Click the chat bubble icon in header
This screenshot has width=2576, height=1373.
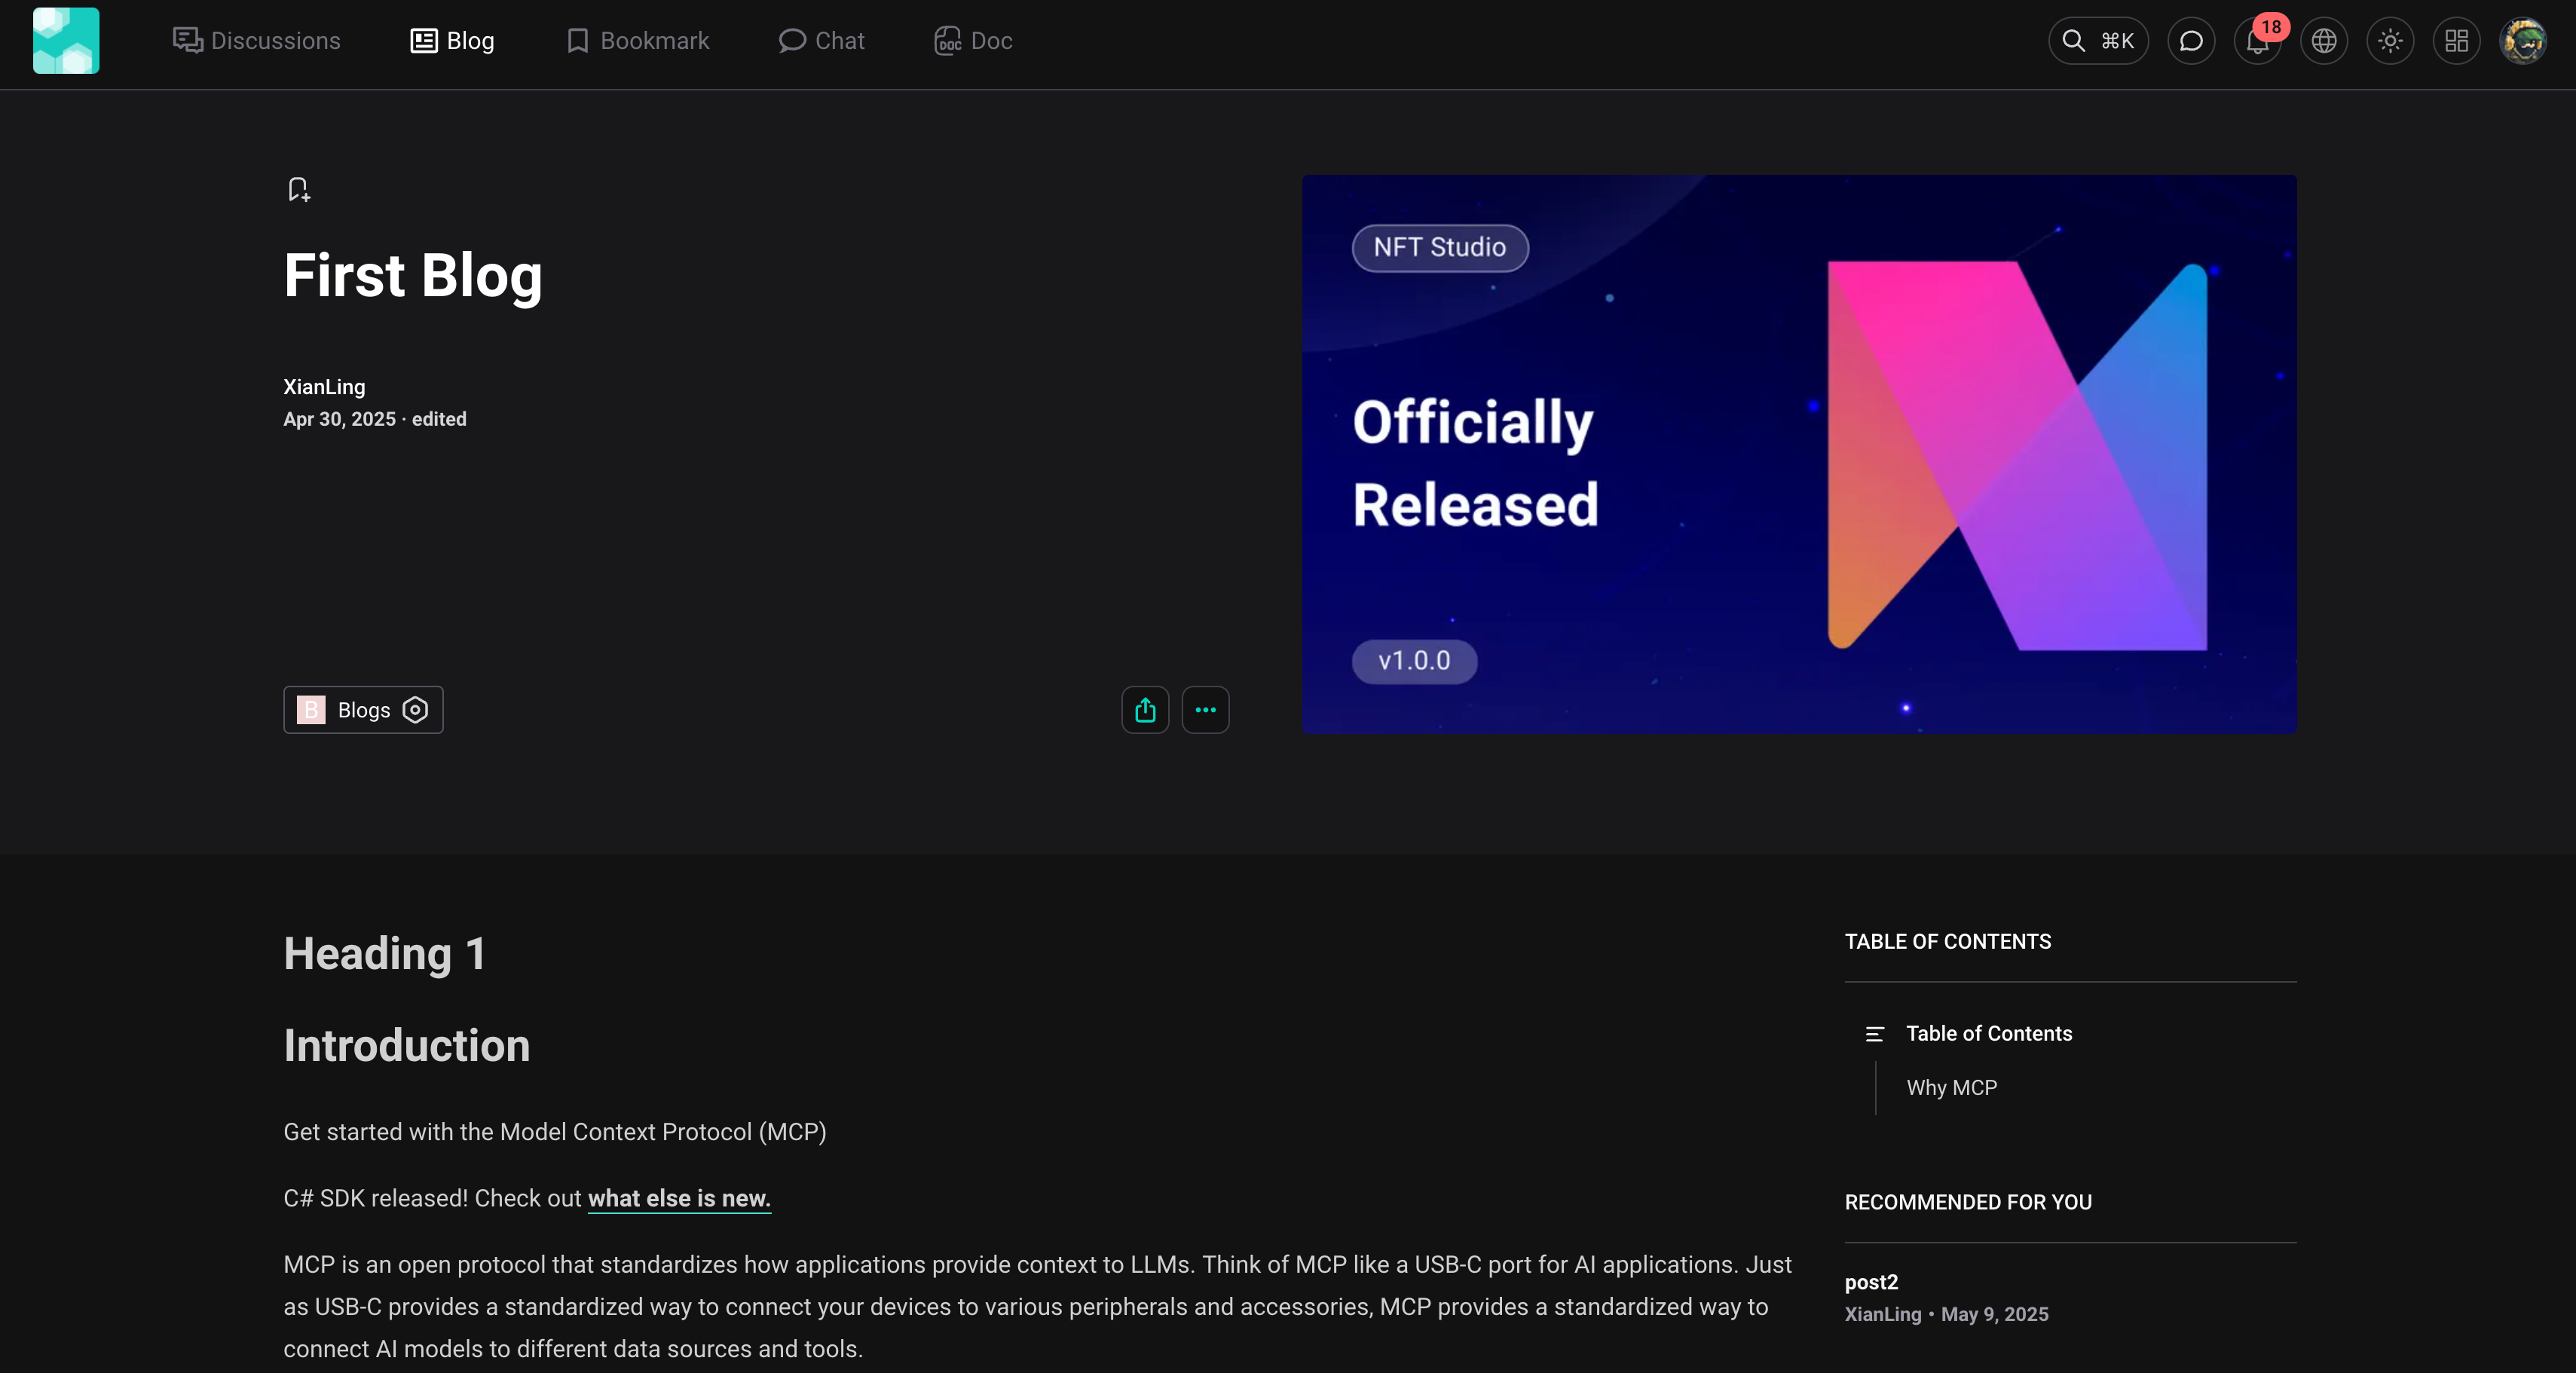tap(2191, 41)
